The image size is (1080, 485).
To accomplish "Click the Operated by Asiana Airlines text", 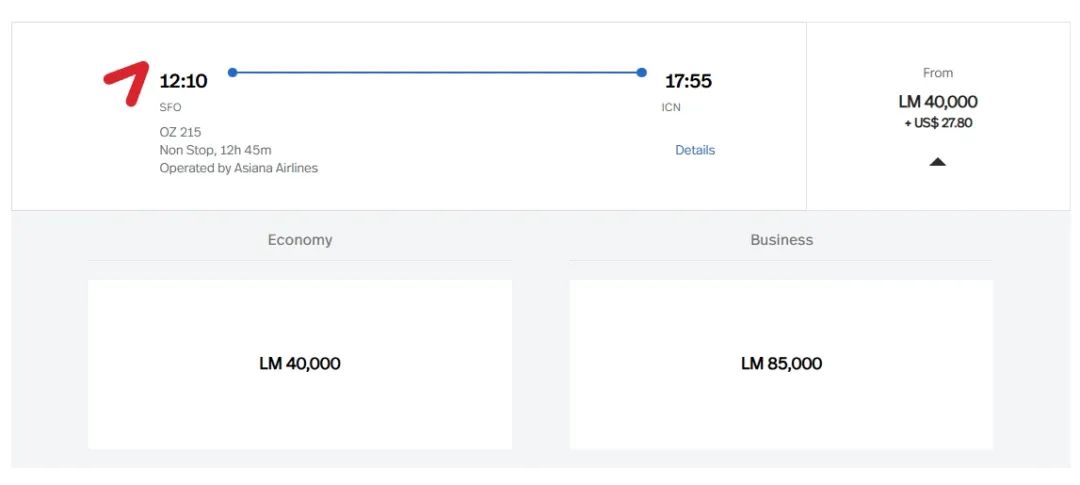I will click(239, 168).
